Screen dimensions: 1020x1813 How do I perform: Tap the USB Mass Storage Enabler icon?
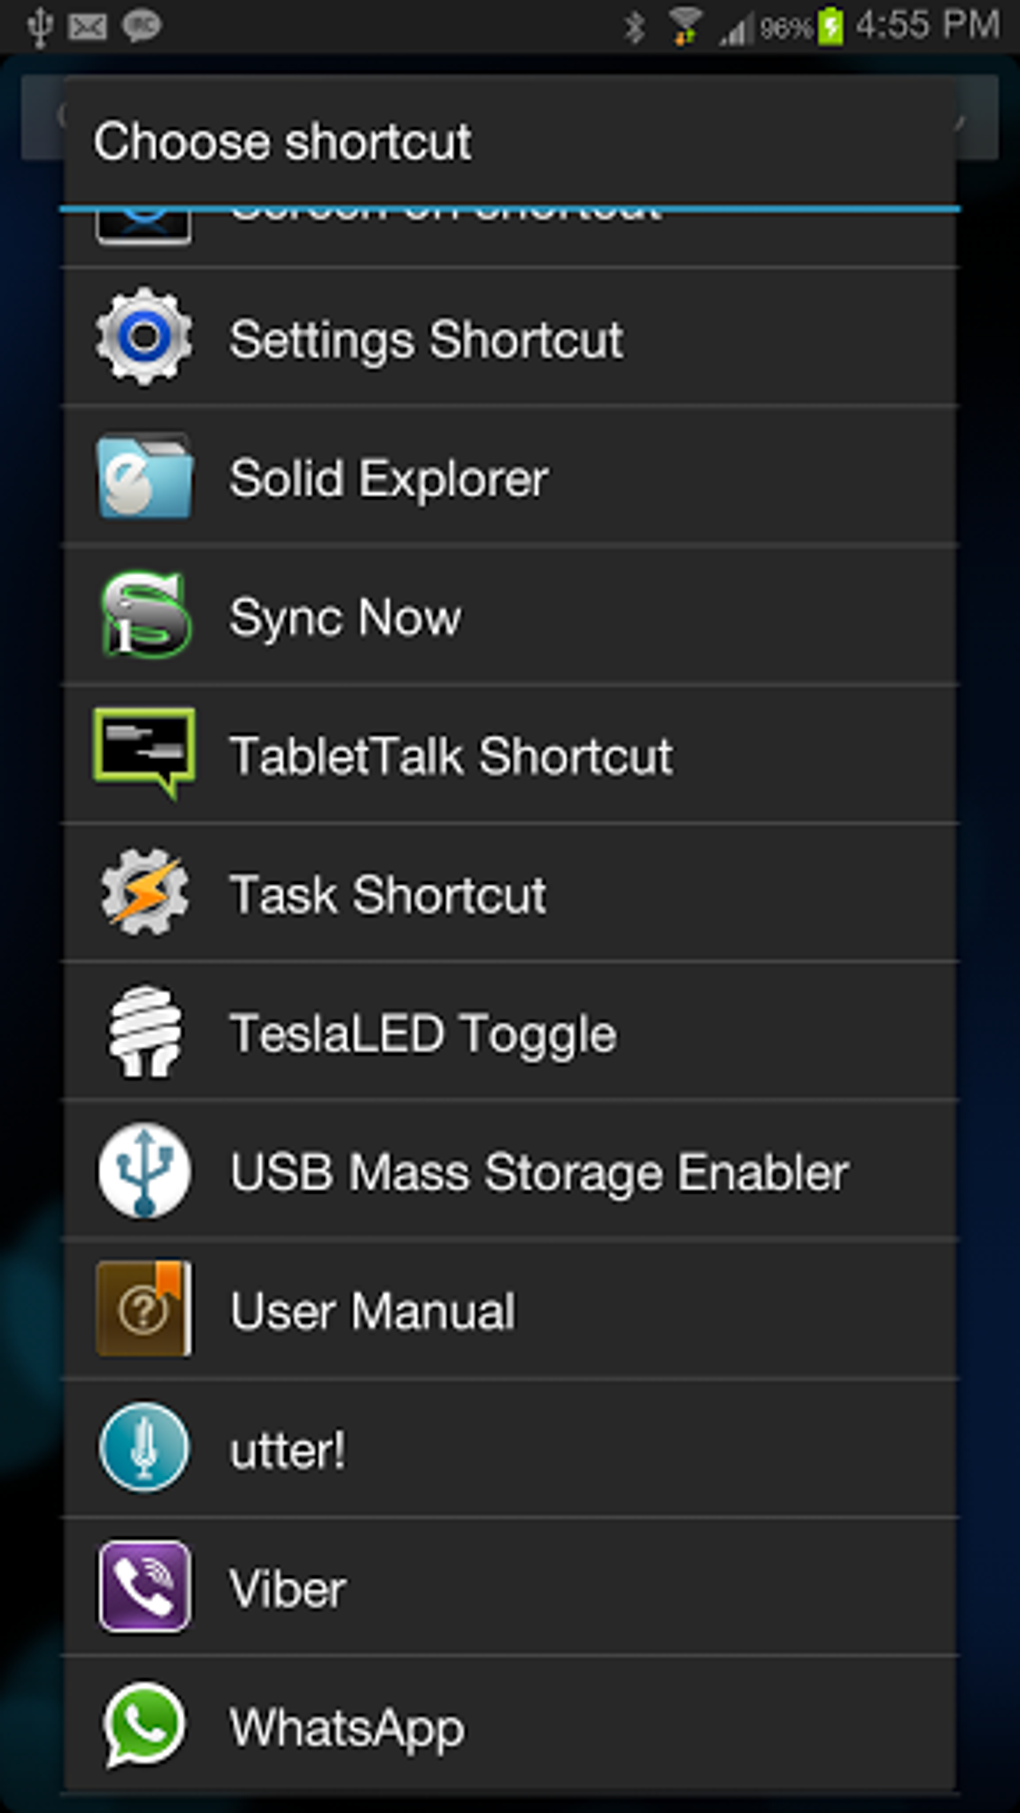tap(144, 1170)
